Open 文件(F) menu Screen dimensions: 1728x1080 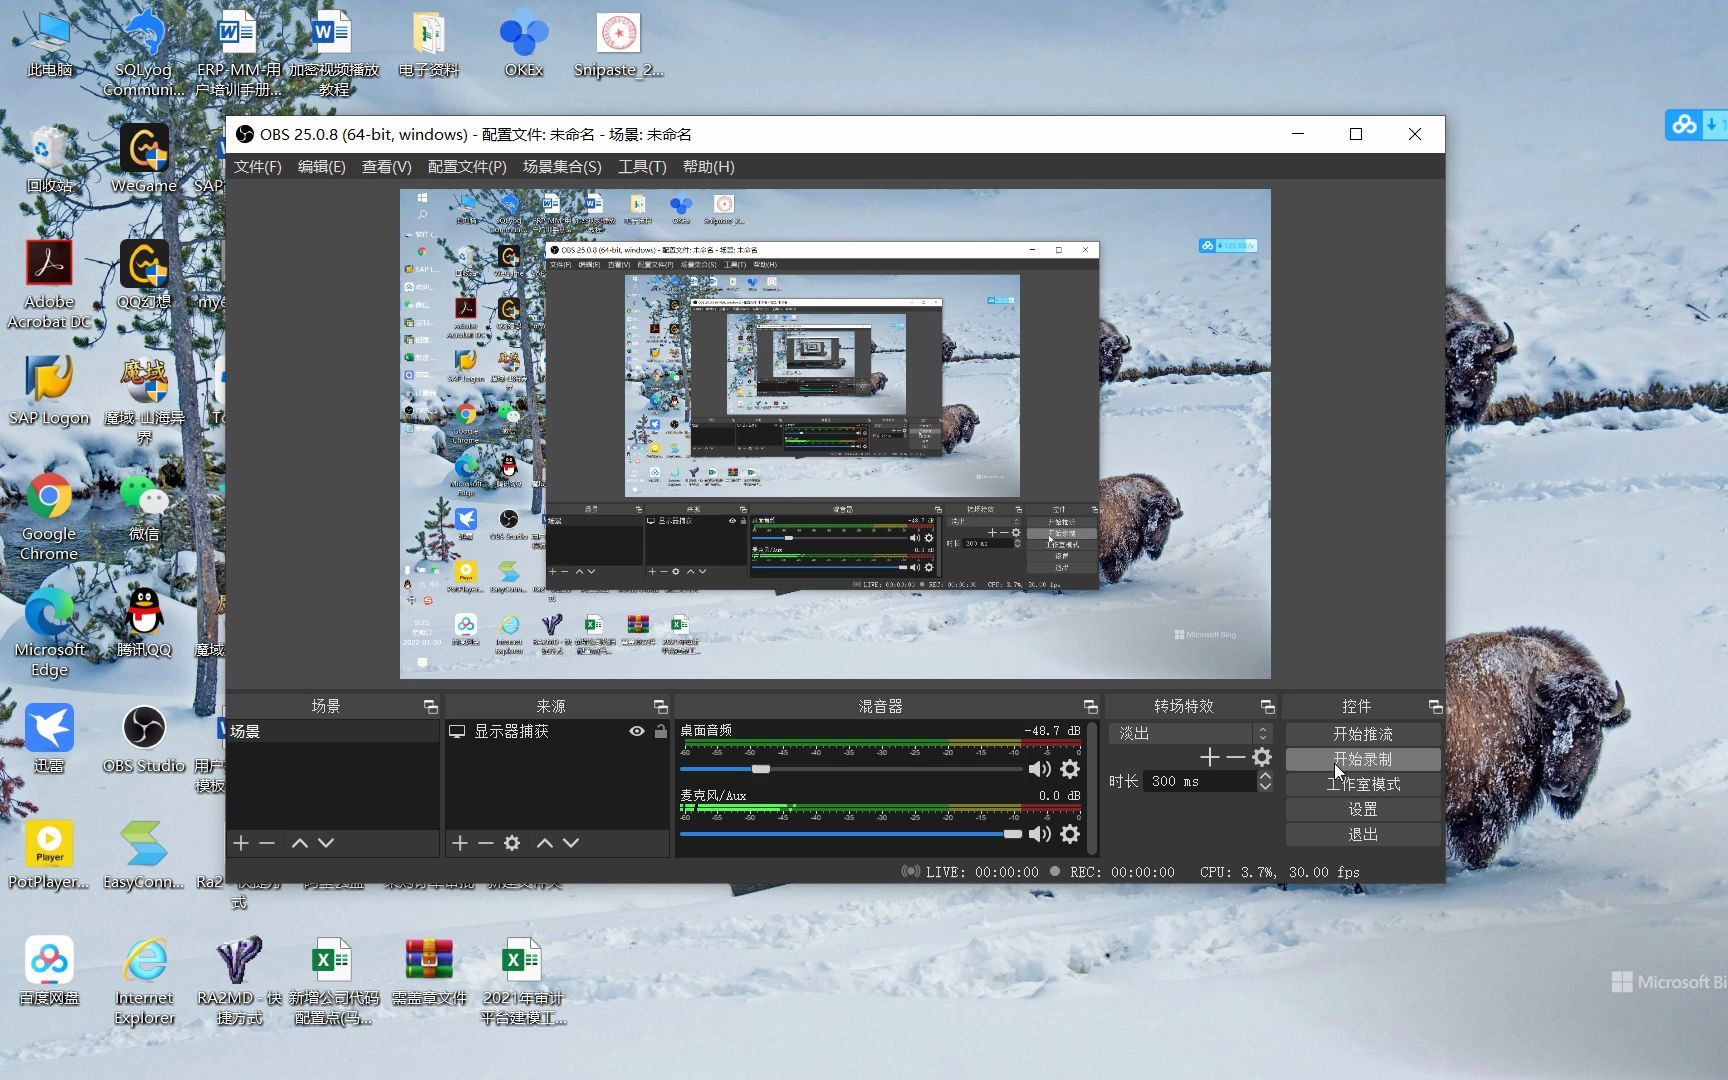point(258,167)
